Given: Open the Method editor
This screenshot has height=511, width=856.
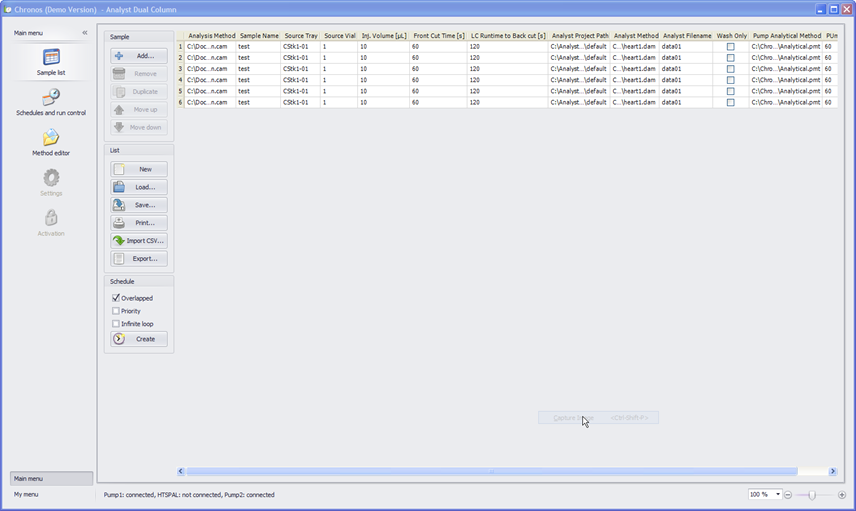Looking at the screenshot, I should [51, 142].
